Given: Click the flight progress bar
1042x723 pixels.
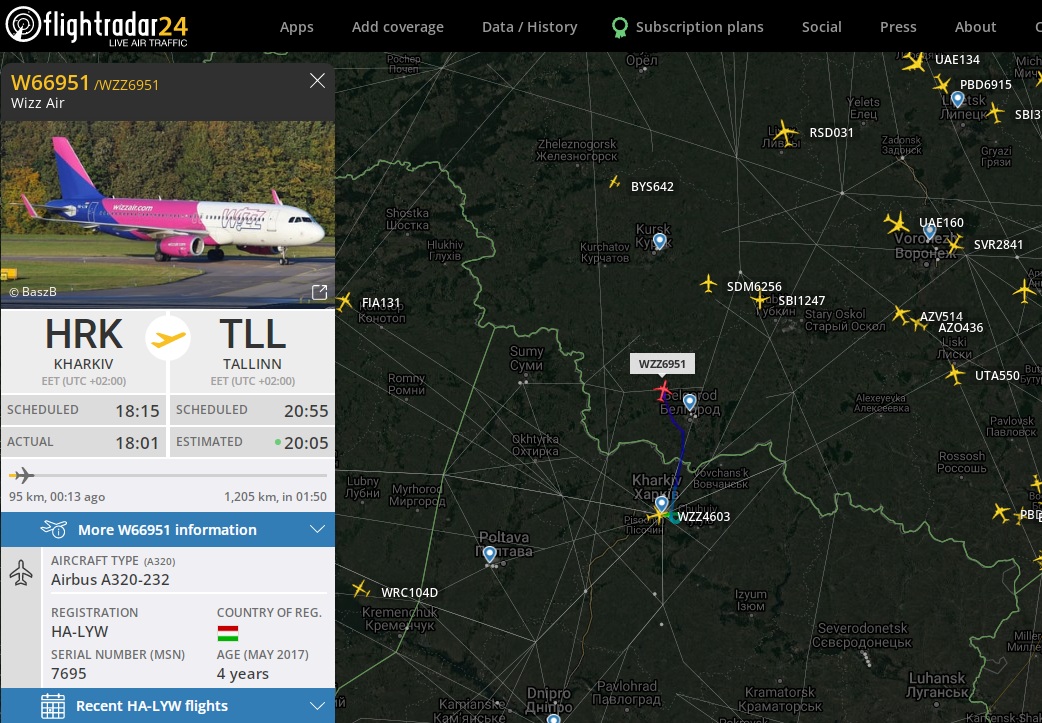Looking at the screenshot, I should (168, 476).
